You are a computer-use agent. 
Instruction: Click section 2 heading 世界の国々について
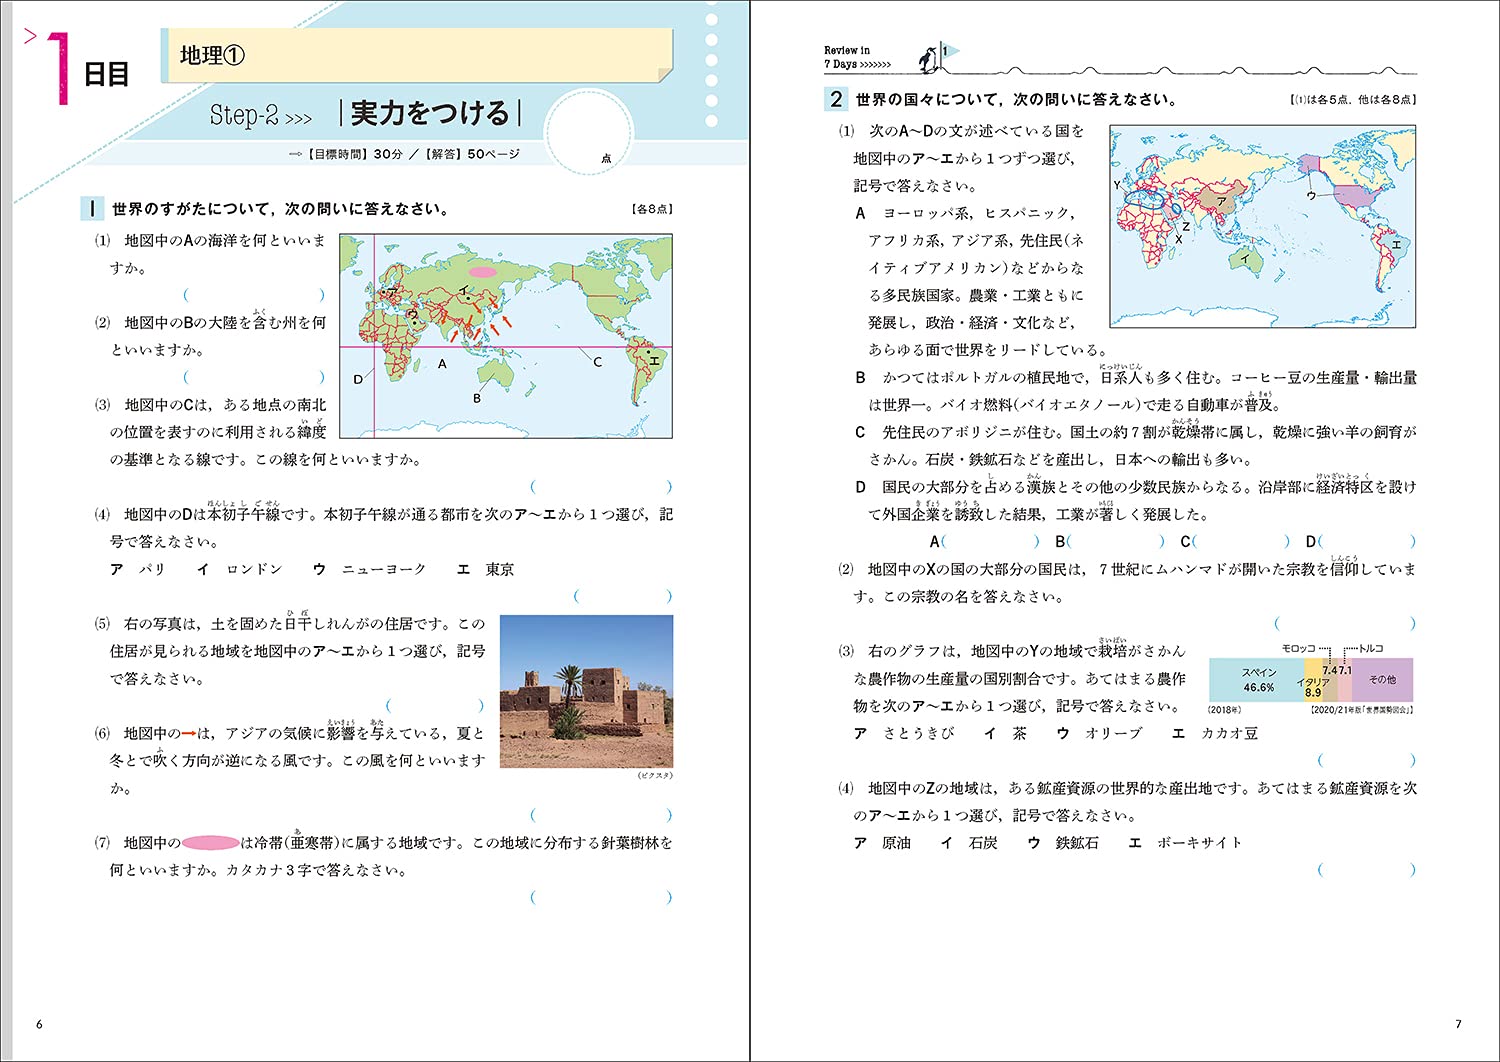pos(1016,100)
